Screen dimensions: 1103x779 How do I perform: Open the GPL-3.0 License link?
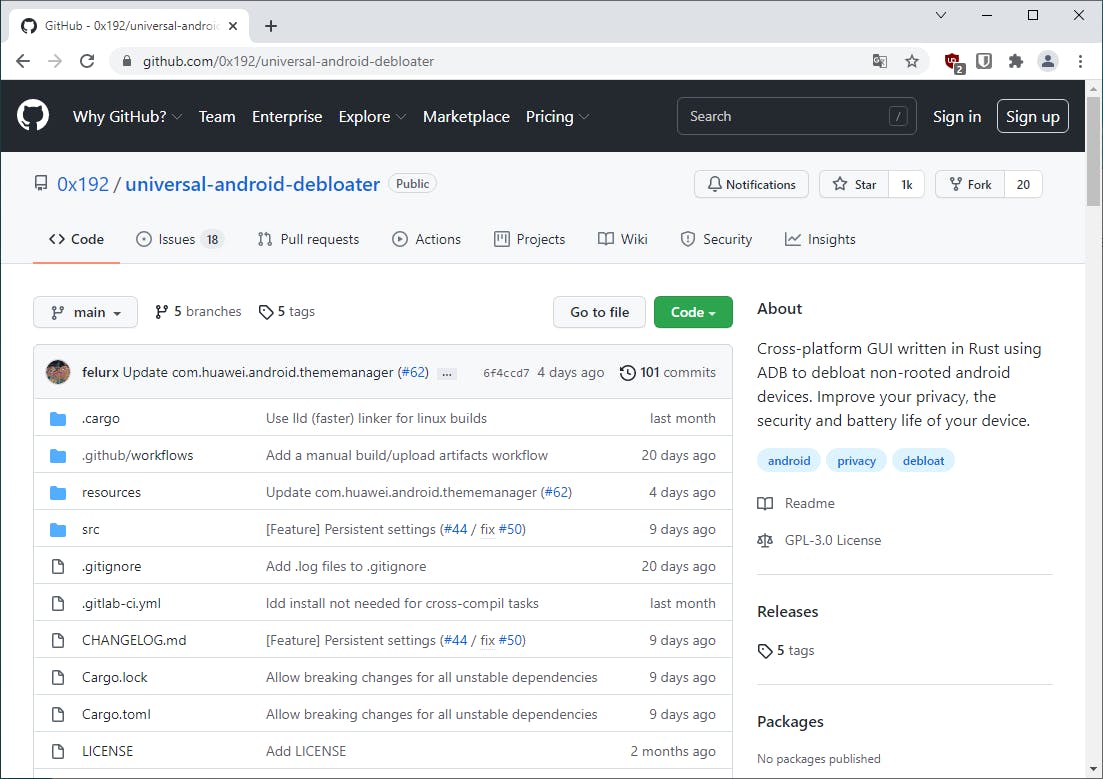(832, 540)
